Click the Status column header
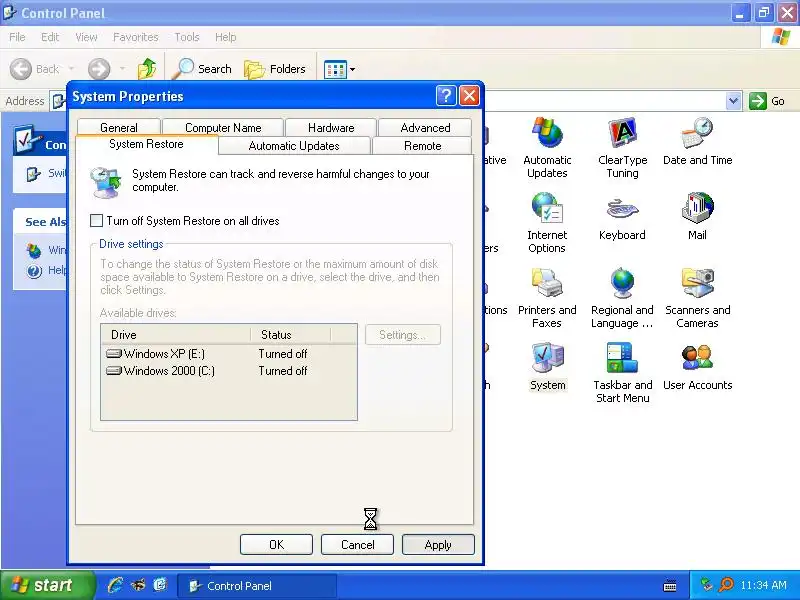 pyautogui.click(x=290, y=335)
